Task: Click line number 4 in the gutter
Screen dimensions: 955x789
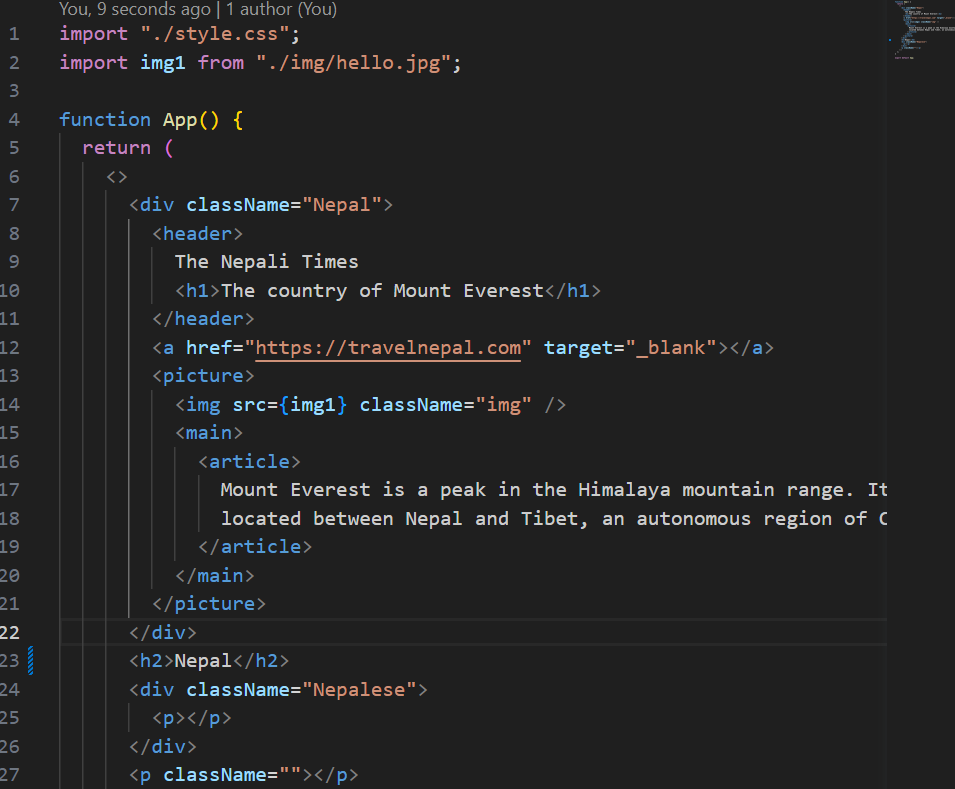Action: click(14, 119)
